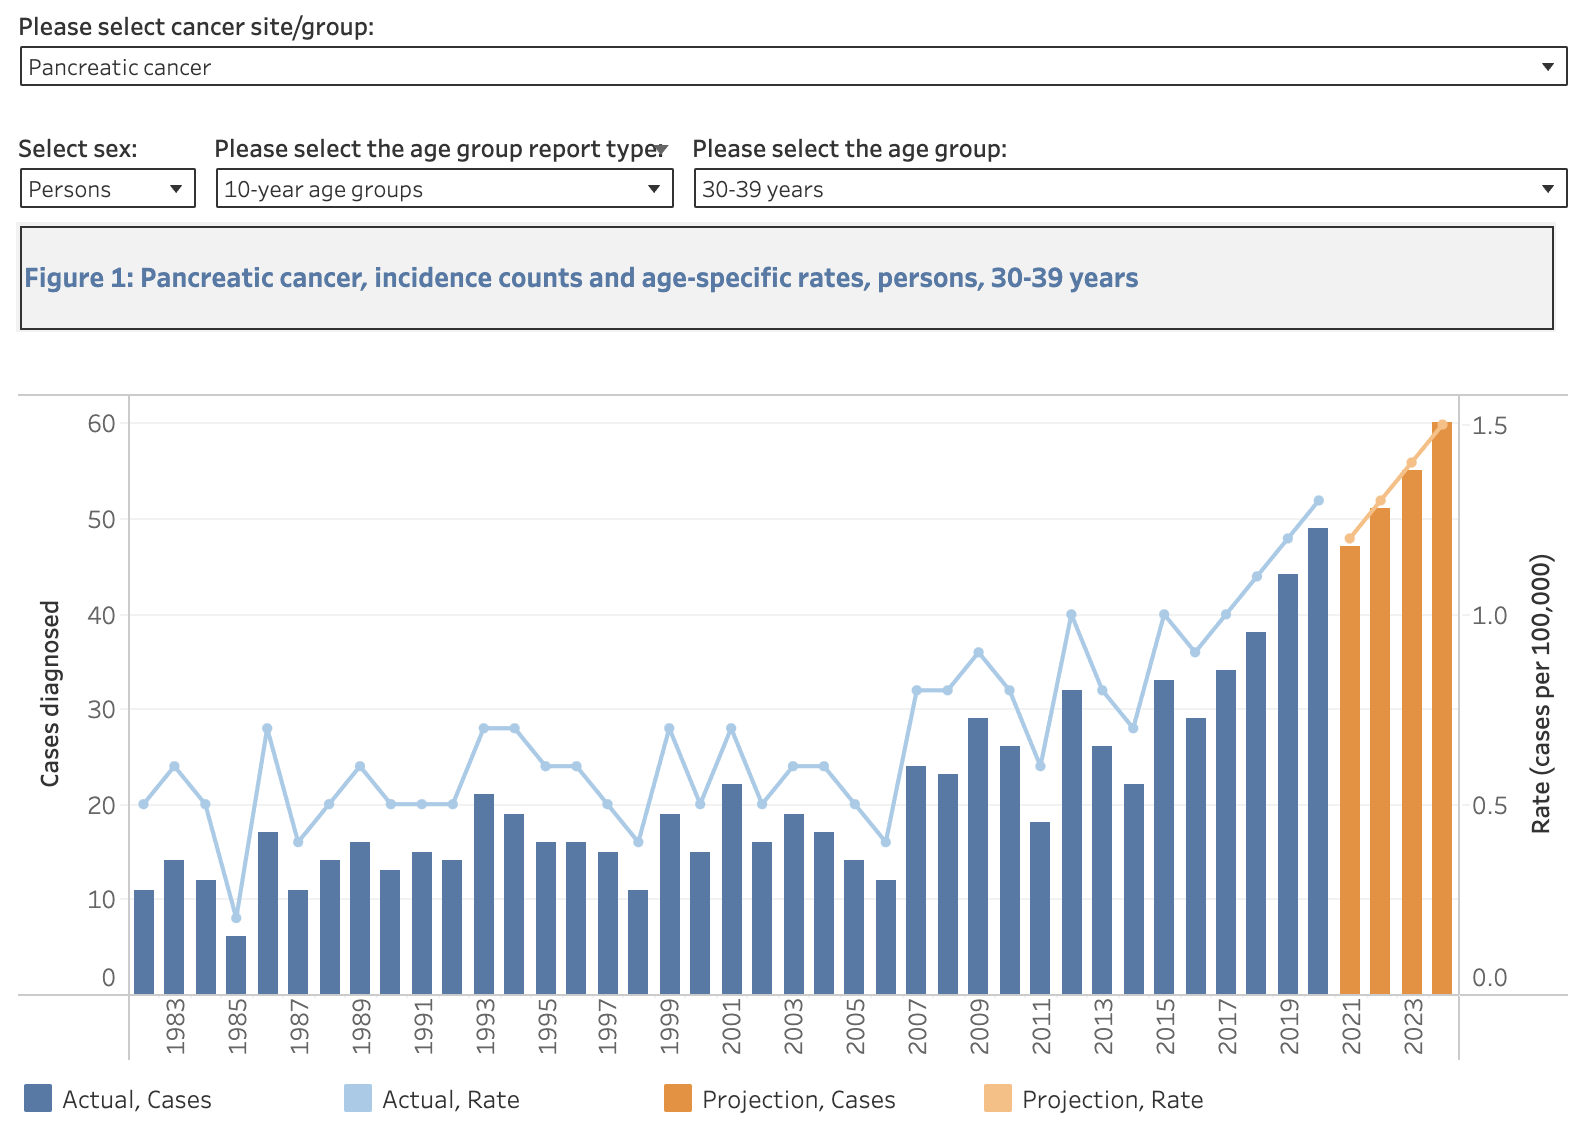1594x1136 pixels.
Task: Open the cancer site/group dropdown
Action: click(792, 67)
